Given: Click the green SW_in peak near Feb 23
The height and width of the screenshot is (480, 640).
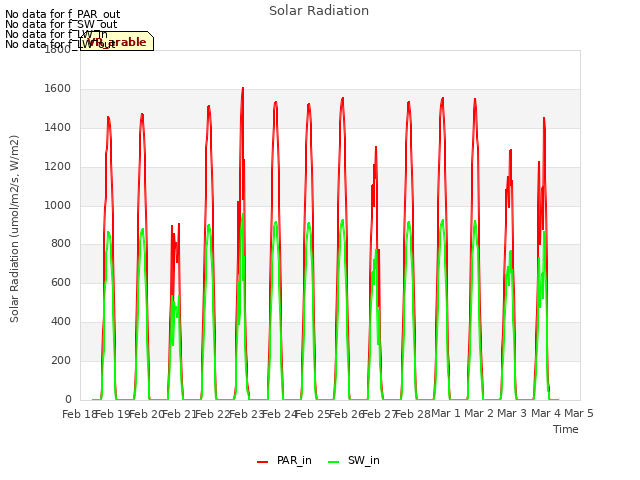Looking at the screenshot, I should coord(243,214).
